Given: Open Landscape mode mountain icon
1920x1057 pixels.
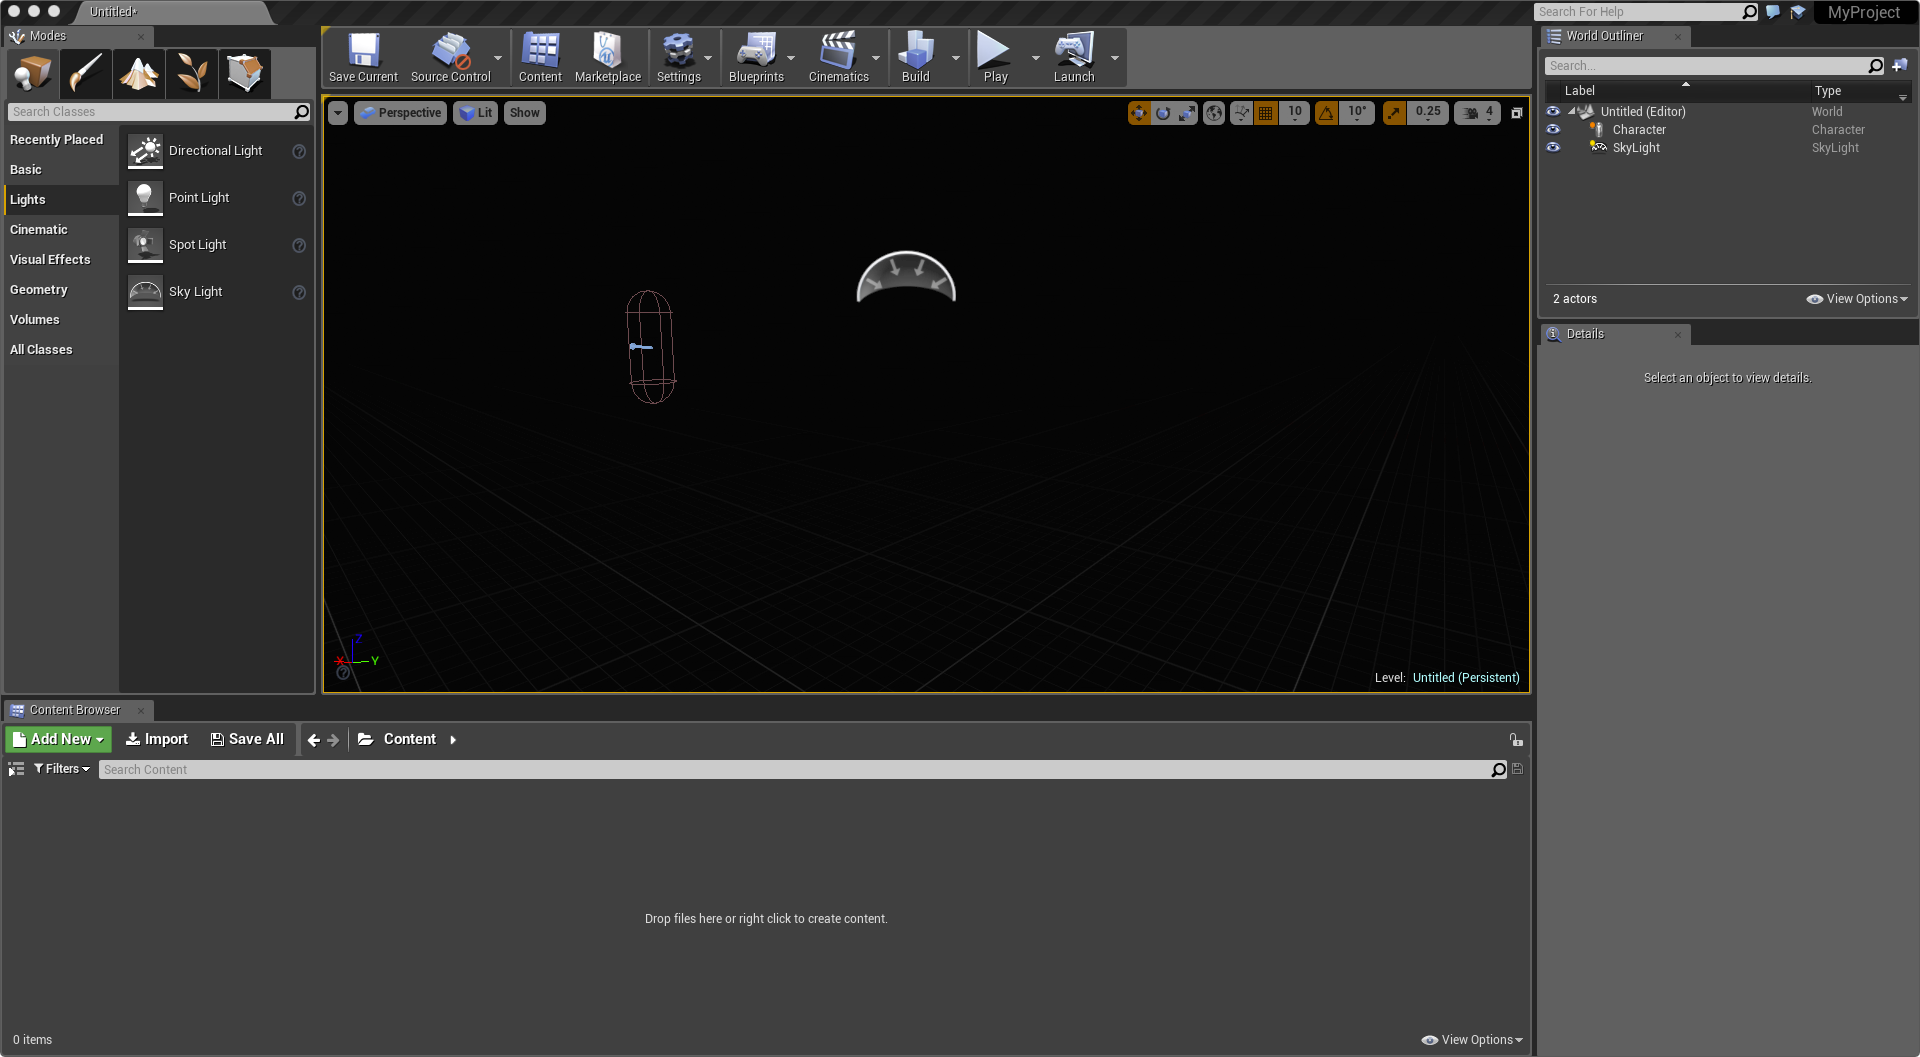Looking at the screenshot, I should point(139,73).
